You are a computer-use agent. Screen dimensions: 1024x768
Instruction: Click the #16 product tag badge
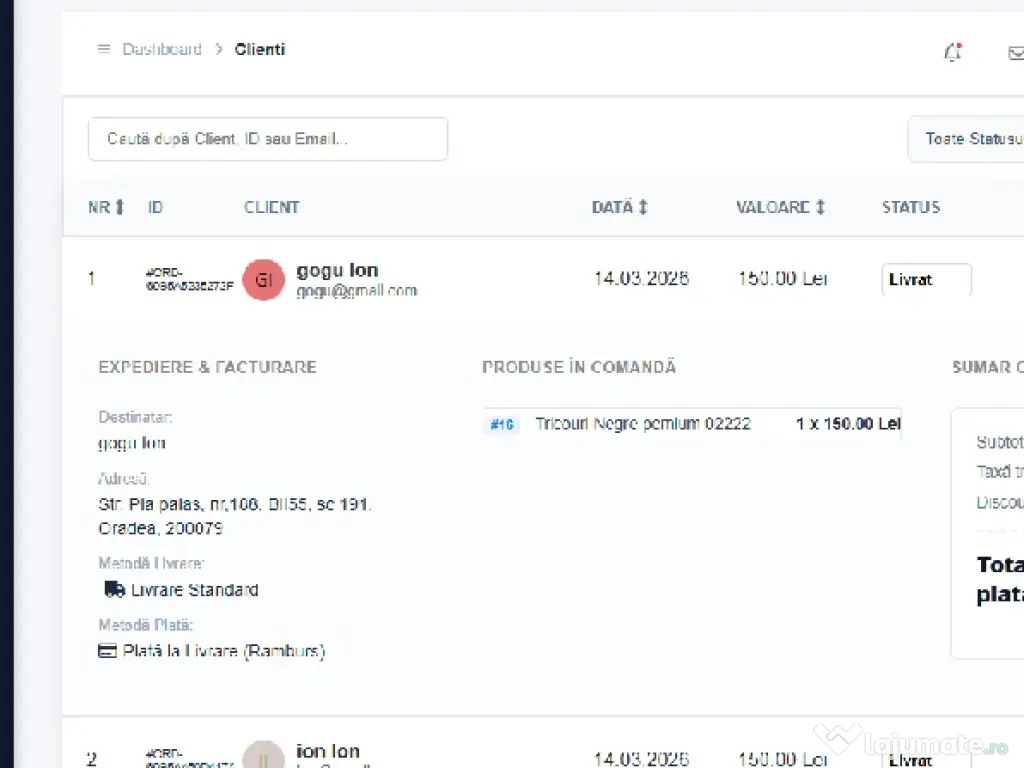pyautogui.click(x=501, y=424)
